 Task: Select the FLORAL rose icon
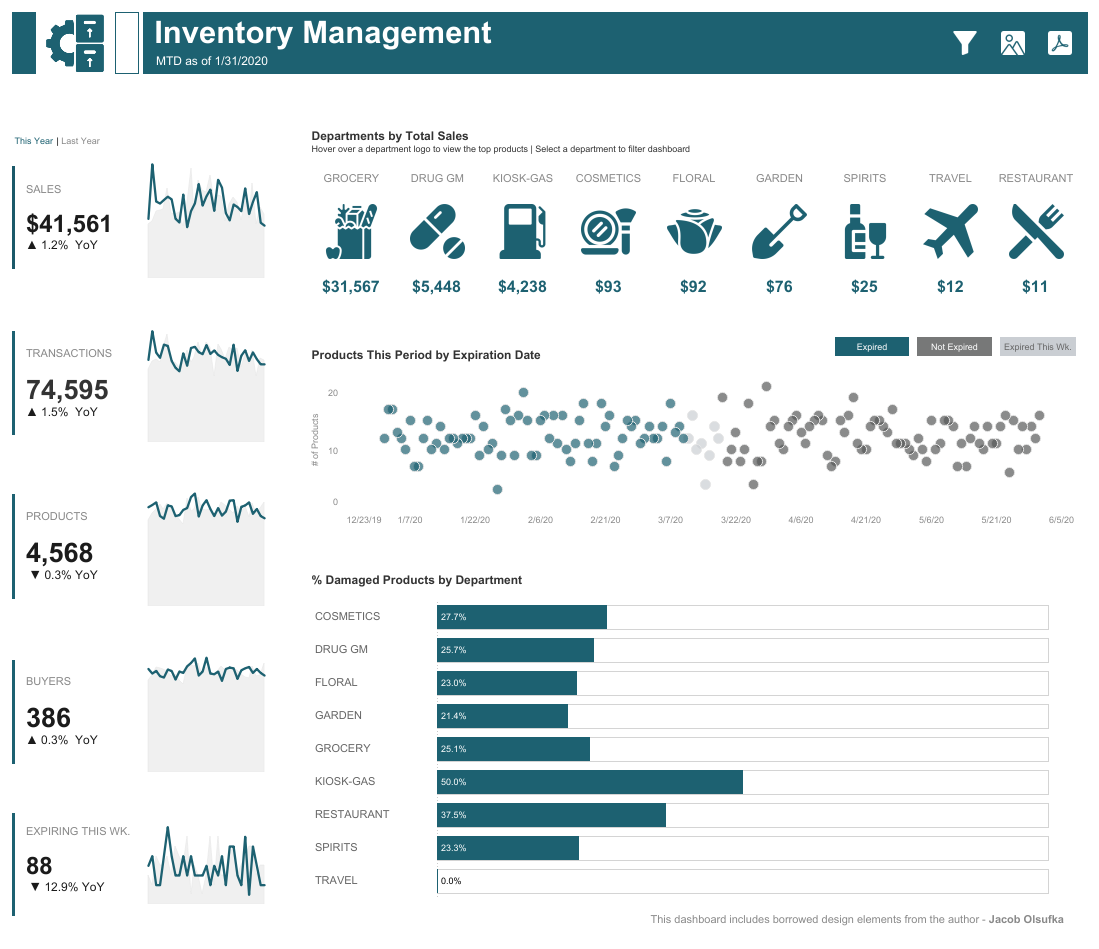[693, 231]
